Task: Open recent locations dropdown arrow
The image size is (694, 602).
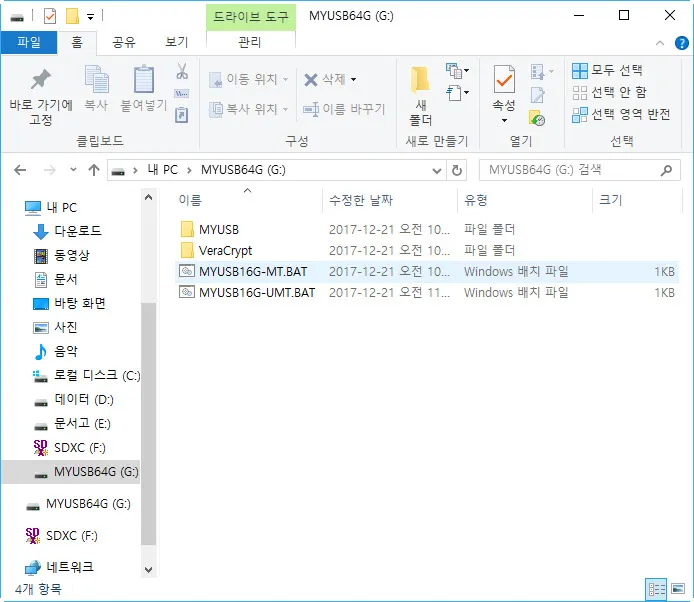Action: point(73,170)
